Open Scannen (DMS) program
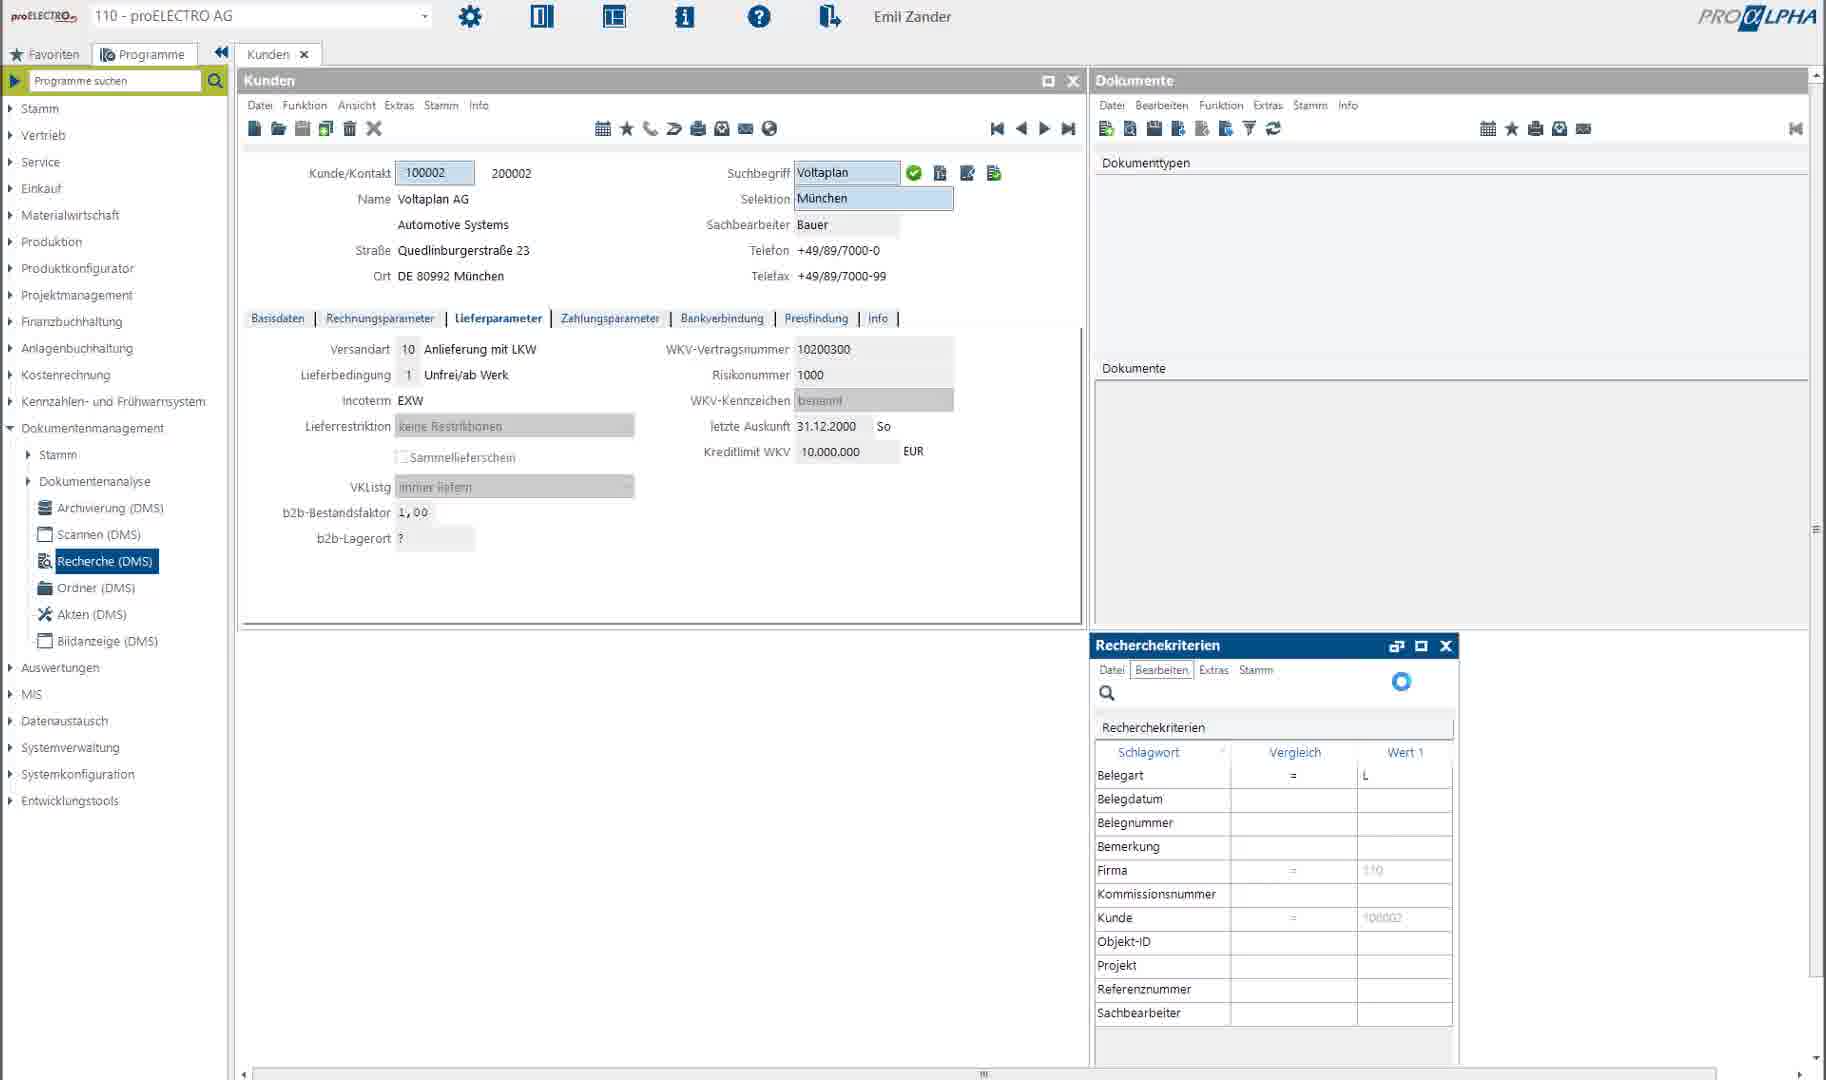Screen dimensions: 1826x1080 [x=99, y=535]
